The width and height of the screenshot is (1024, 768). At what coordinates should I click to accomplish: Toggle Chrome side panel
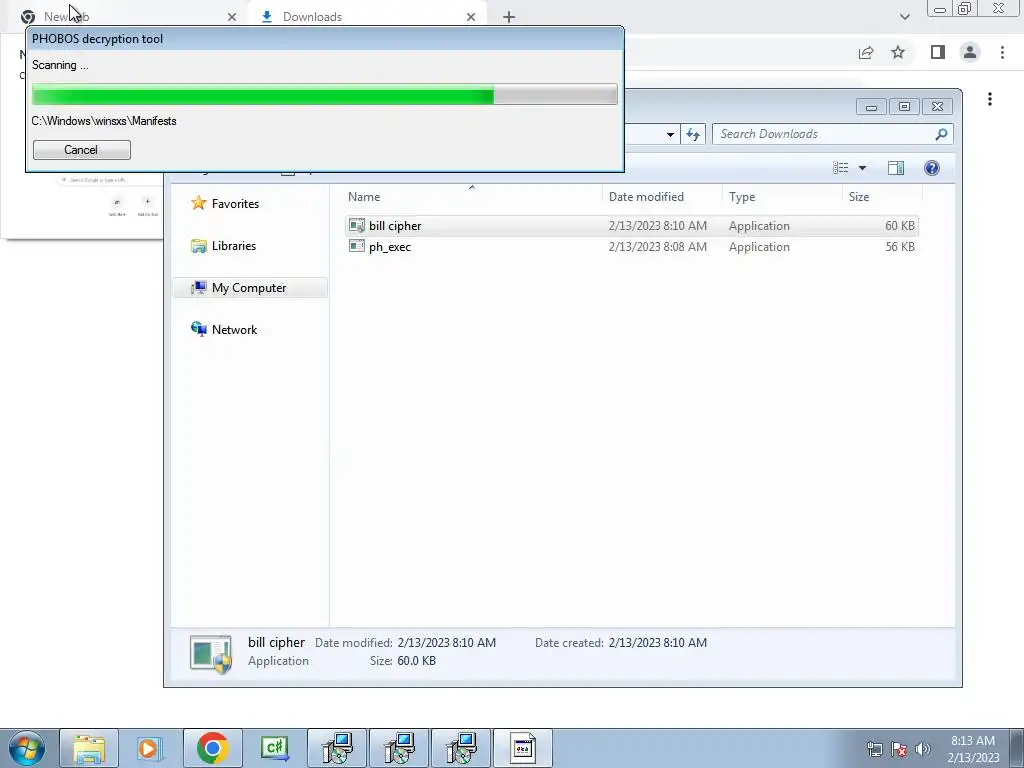pyautogui.click(x=938, y=52)
